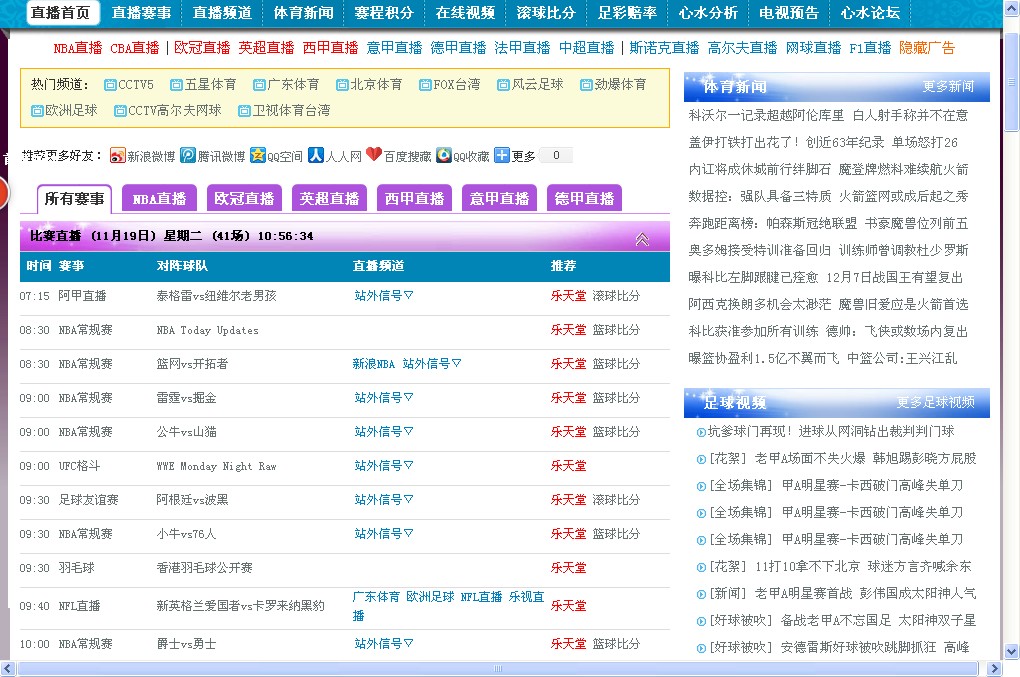Viewport: 1020px width, 677px height.
Task: Click the horizontal scrollbar right arrow
Action: (x=995, y=669)
